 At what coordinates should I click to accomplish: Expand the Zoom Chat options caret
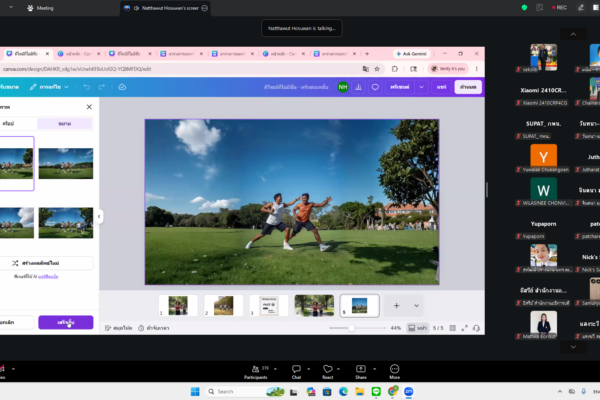(x=308, y=369)
